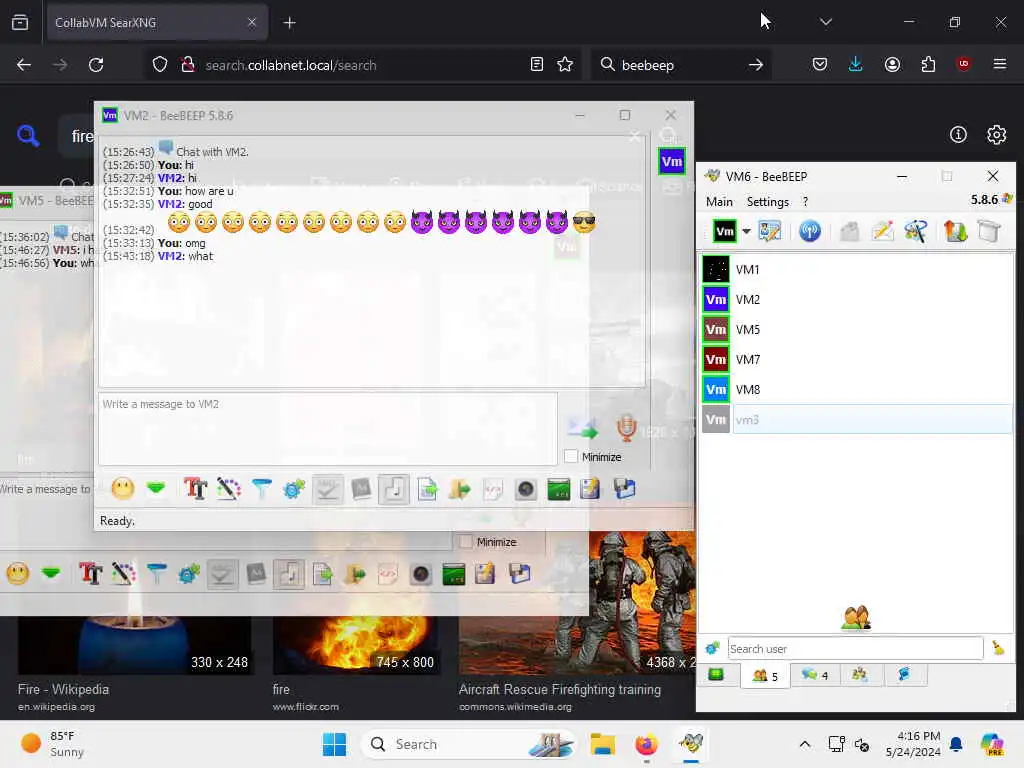Image resolution: width=1024 pixels, height=768 pixels.
Task: Click save chat floppy icon in VM2 toolbar
Action: click(624, 488)
